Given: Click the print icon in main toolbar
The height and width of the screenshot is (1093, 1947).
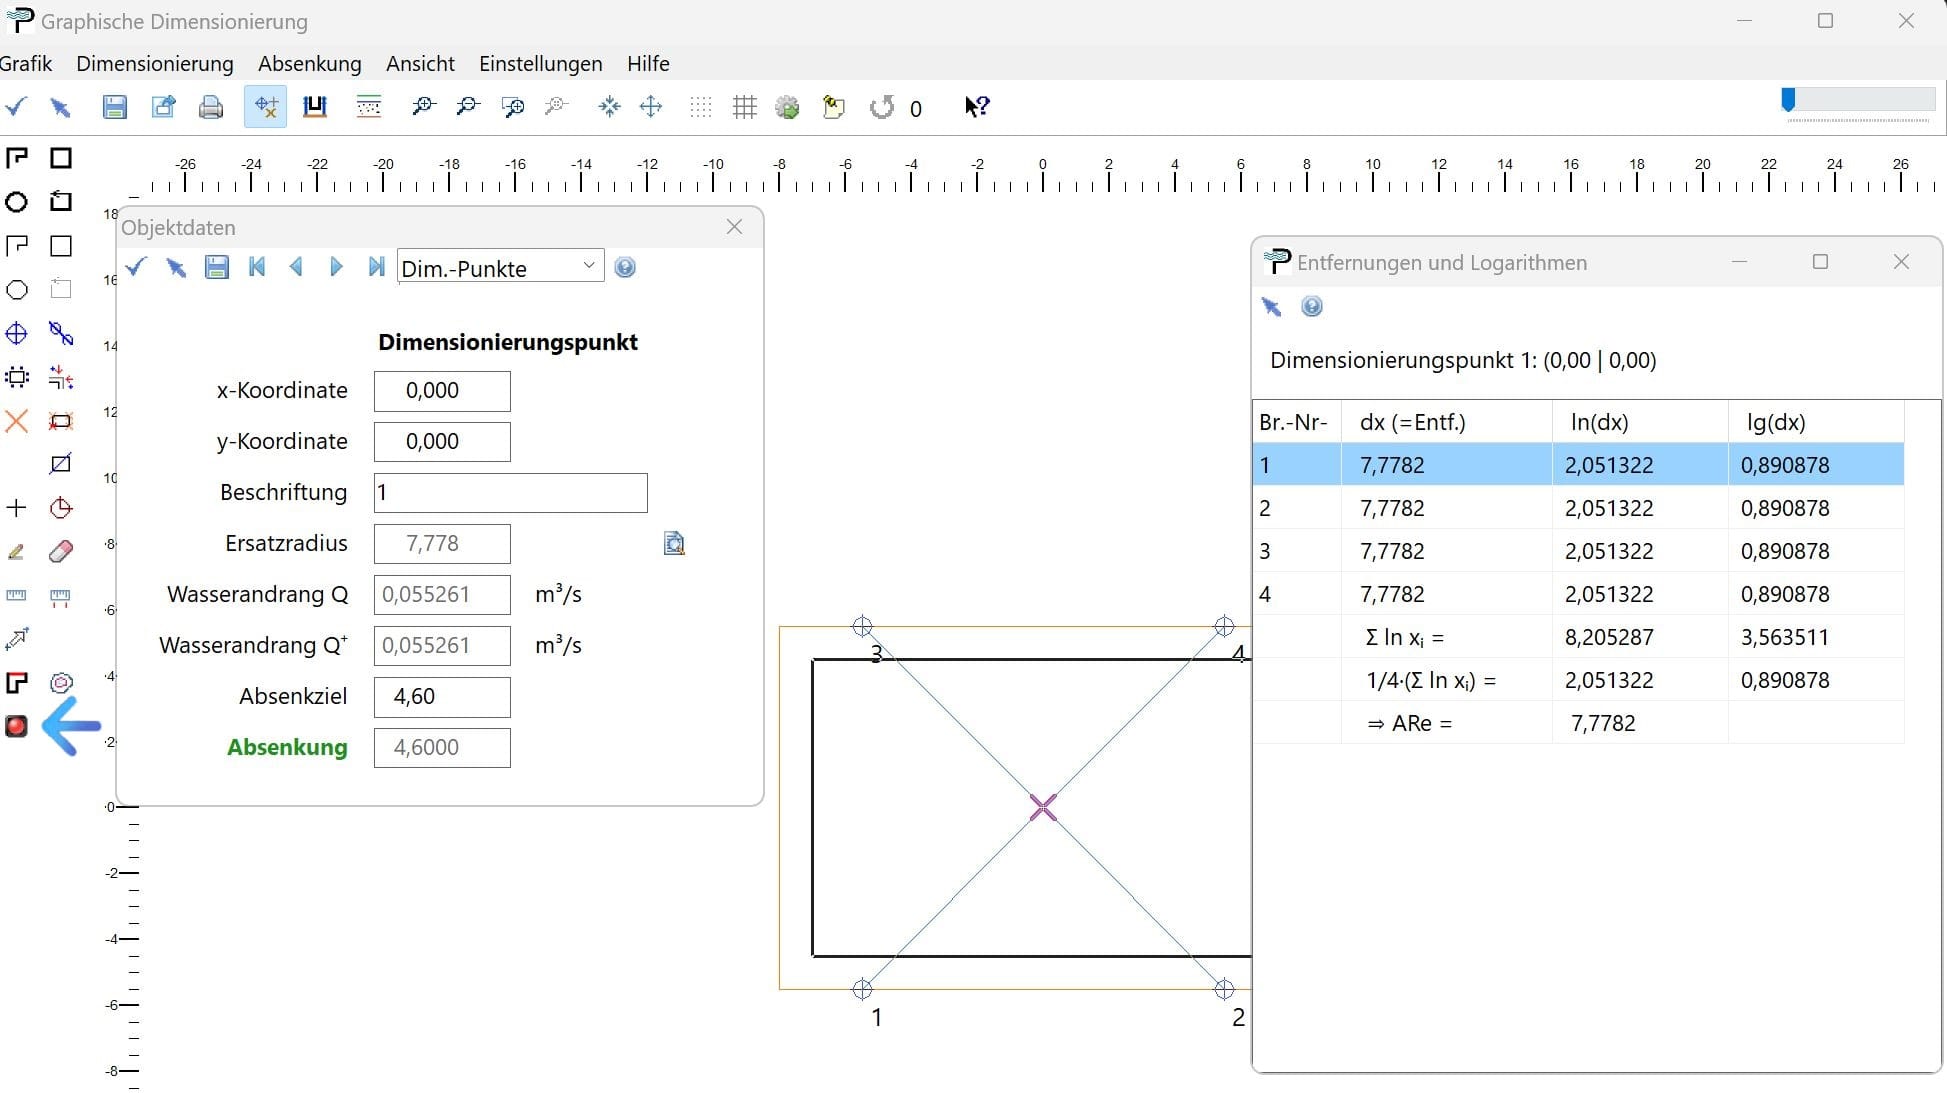Looking at the screenshot, I should [x=210, y=107].
